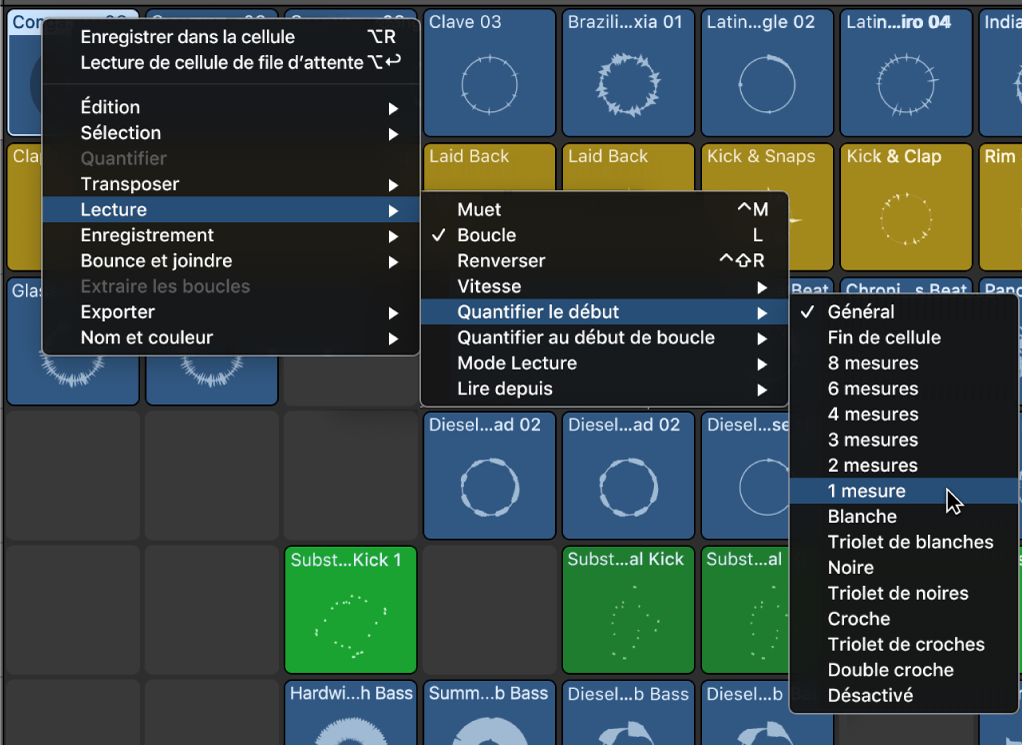Choose 1 mesure from the quantize list
Viewport: 1024px width, 745px height.
(866, 491)
